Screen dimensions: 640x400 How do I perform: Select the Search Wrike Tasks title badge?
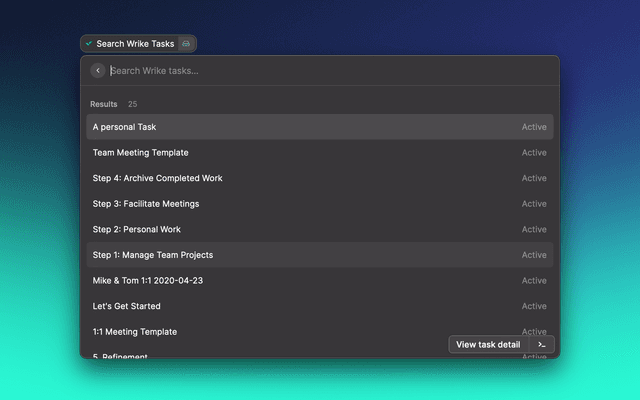tap(135, 44)
